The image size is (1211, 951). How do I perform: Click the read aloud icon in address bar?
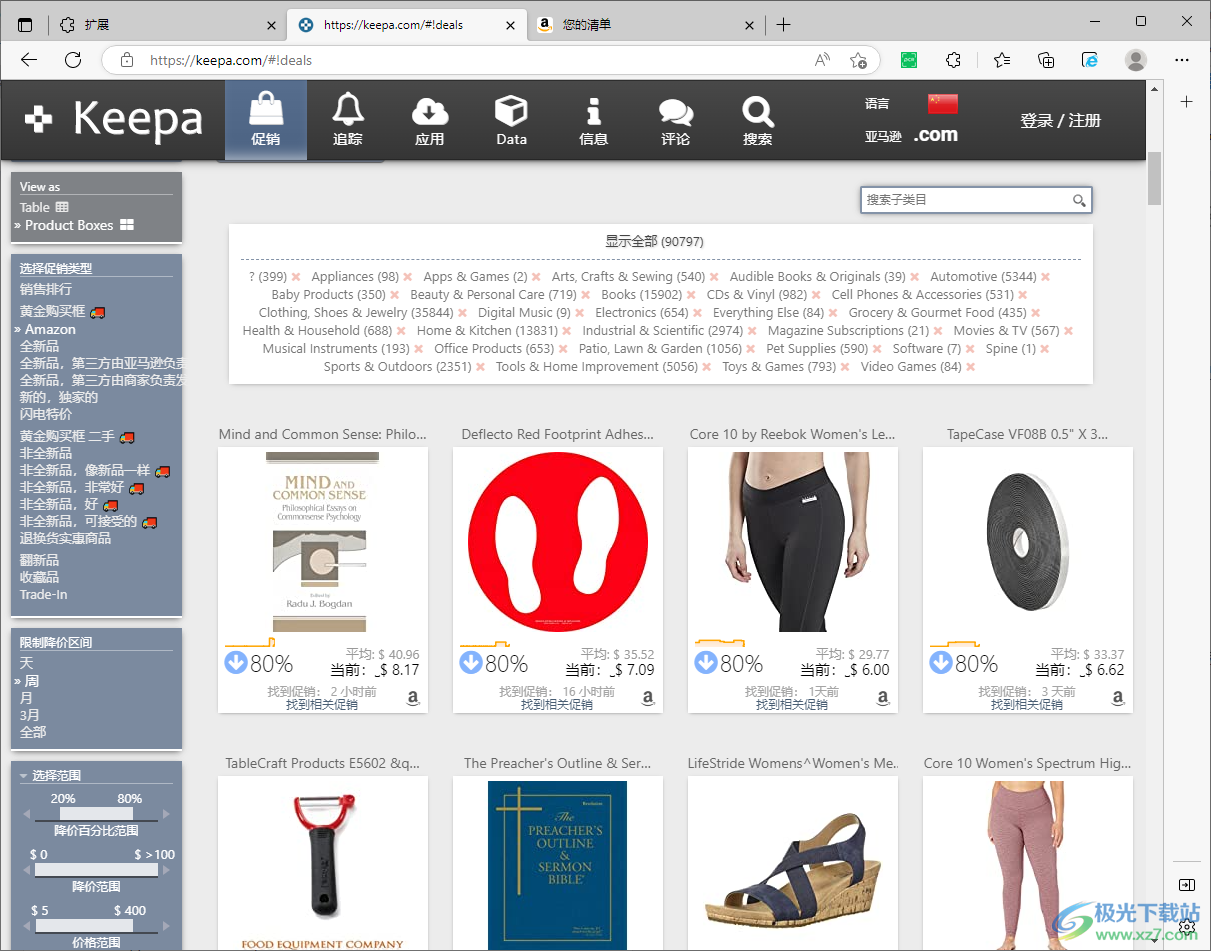822,60
